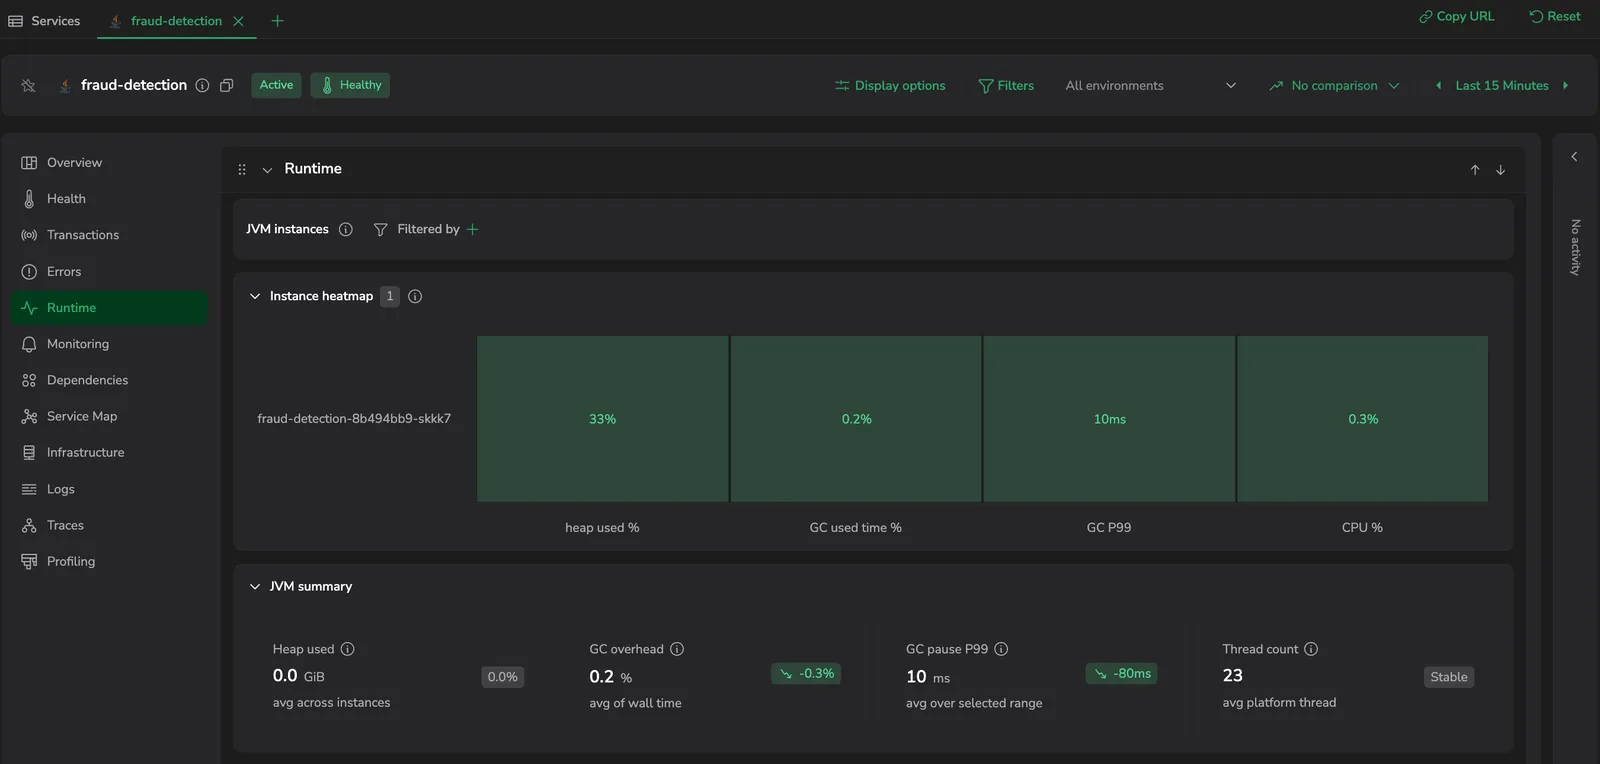Open Dependencies in the sidebar
The image size is (1600, 764).
tap(109, 380)
